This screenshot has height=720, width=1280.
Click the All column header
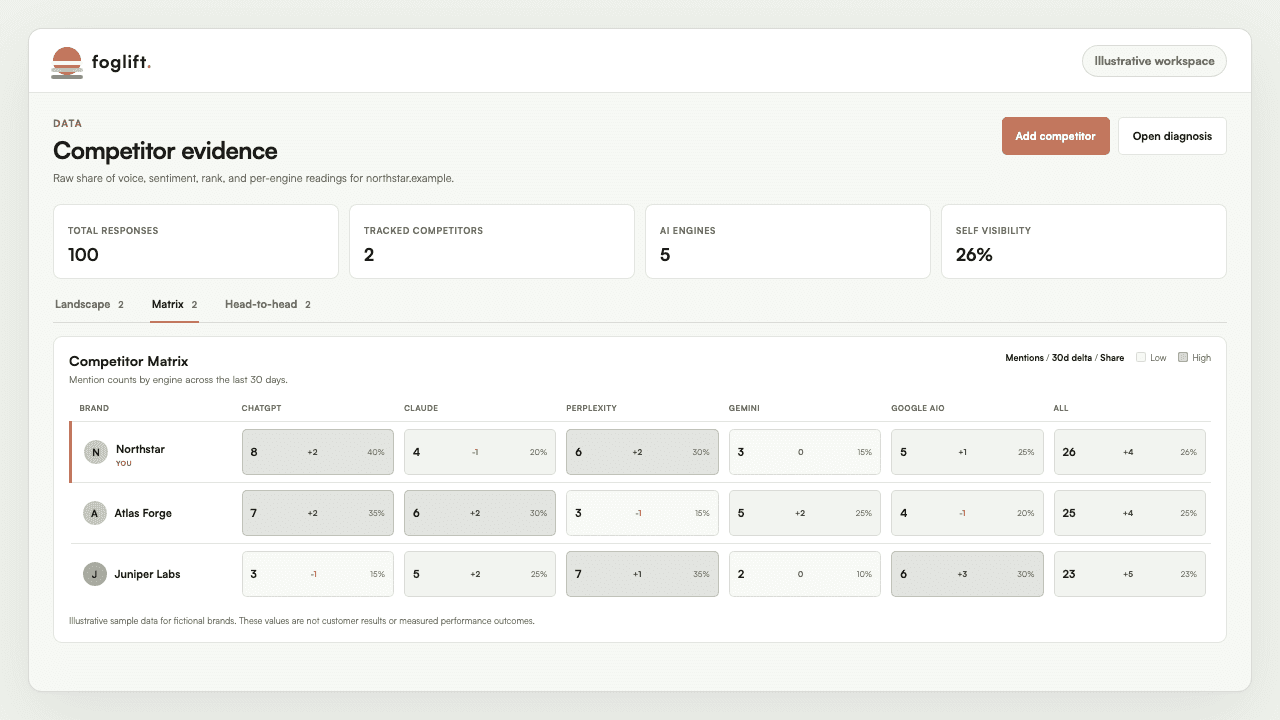tap(1060, 408)
